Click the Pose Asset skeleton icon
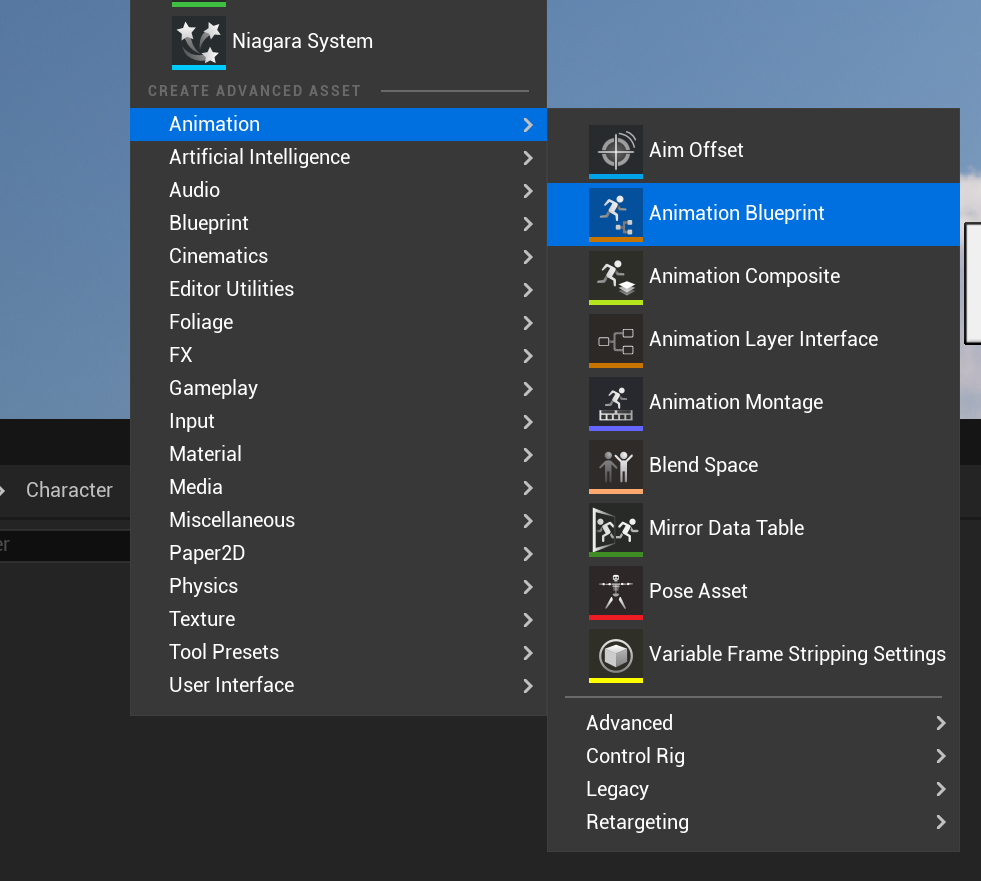Viewport: 981px width, 881px height. click(x=616, y=593)
